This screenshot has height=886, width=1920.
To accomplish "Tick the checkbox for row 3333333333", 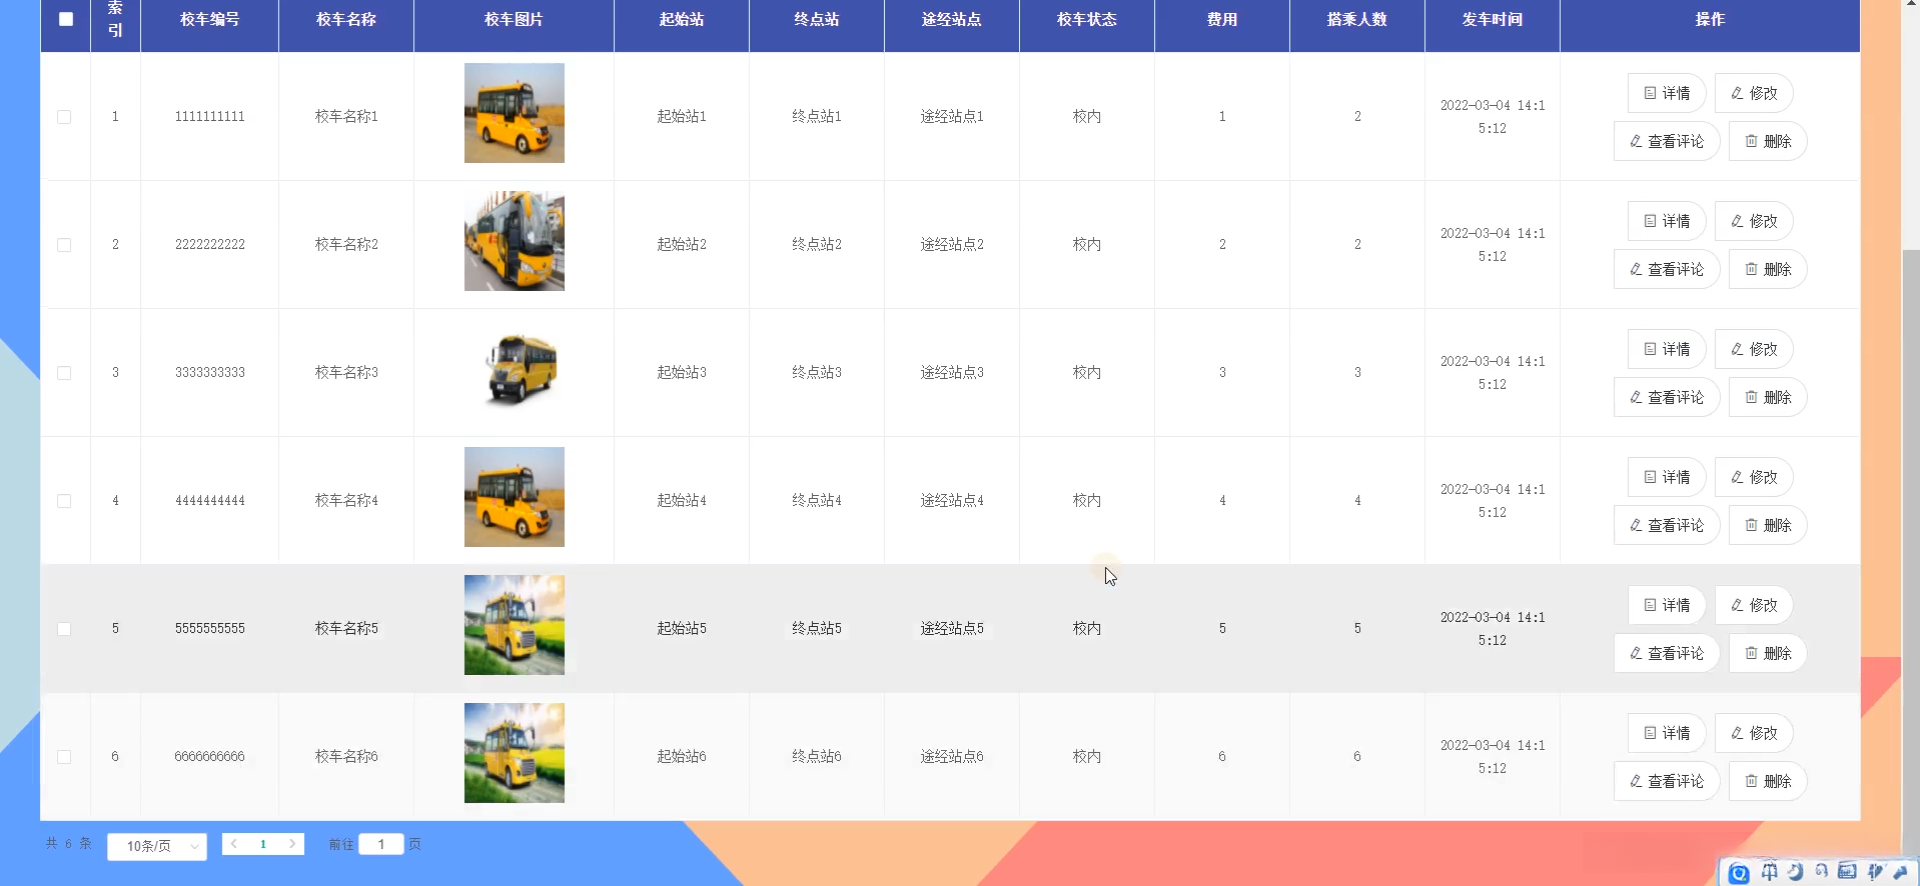I will [64, 373].
